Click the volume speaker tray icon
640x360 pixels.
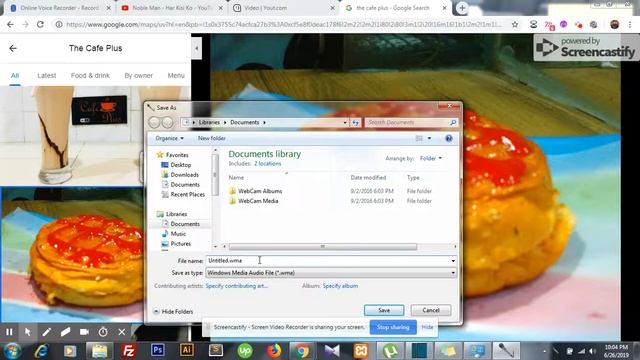(592, 351)
